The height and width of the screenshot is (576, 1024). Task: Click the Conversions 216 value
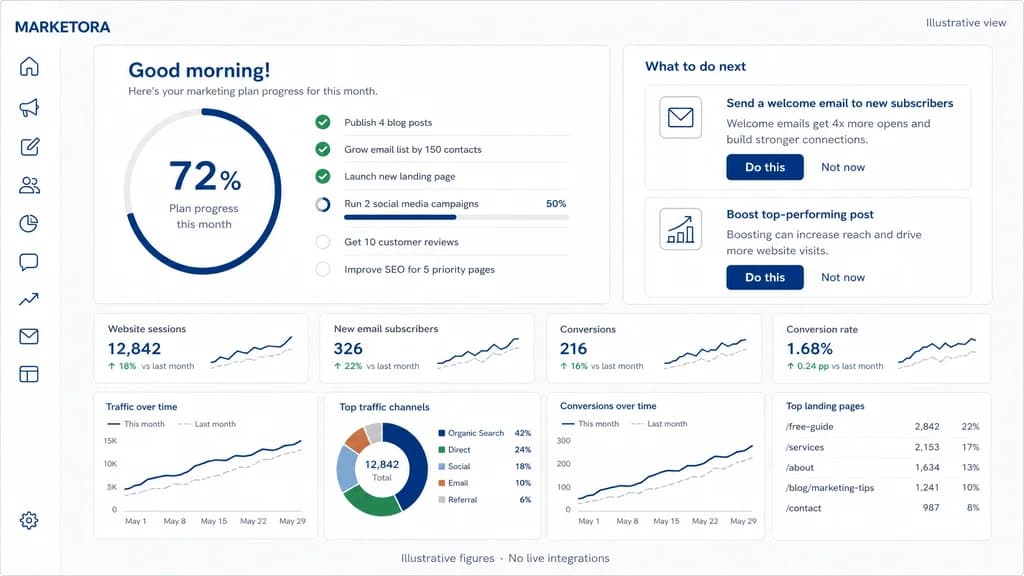(573, 349)
